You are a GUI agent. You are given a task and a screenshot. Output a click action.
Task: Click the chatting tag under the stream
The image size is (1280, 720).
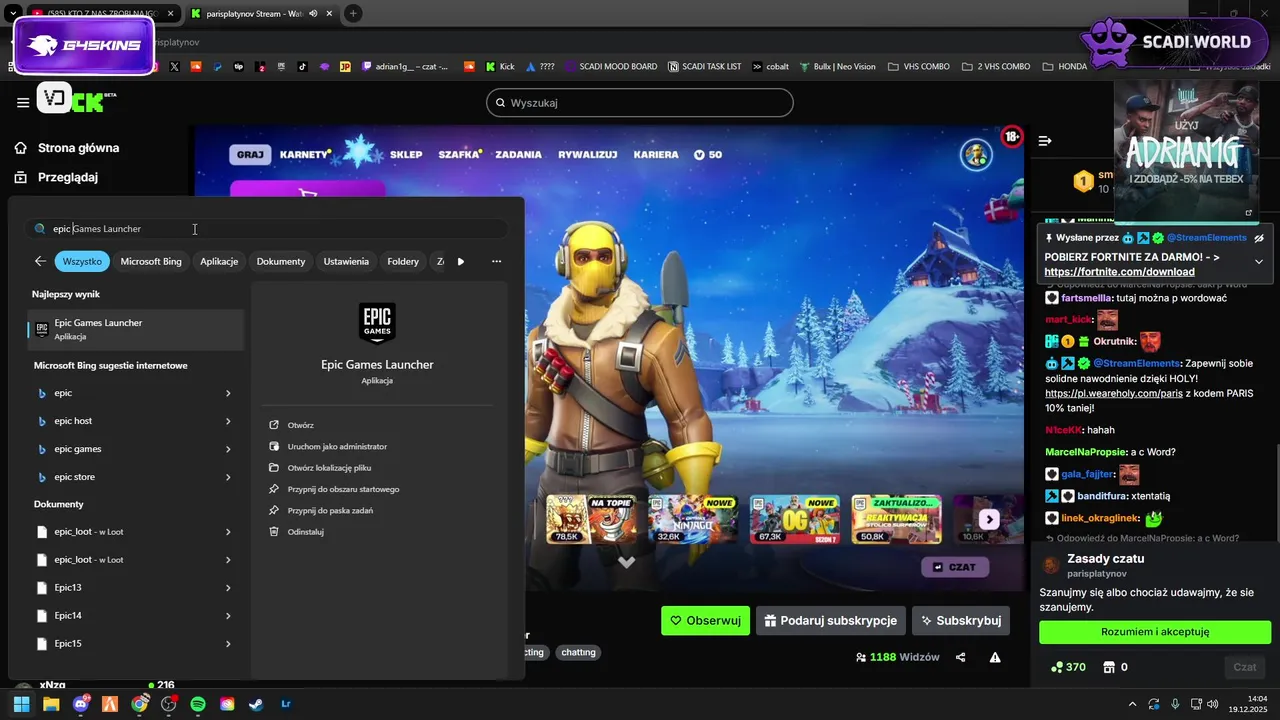[578, 652]
